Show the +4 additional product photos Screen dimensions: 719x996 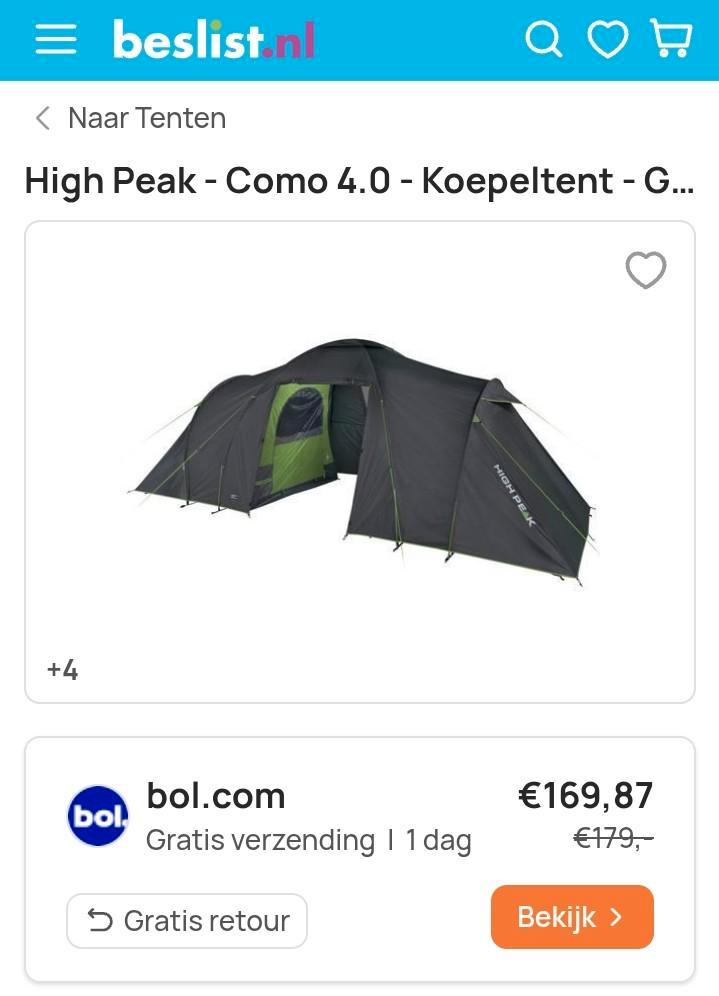click(x=62, y=670)
